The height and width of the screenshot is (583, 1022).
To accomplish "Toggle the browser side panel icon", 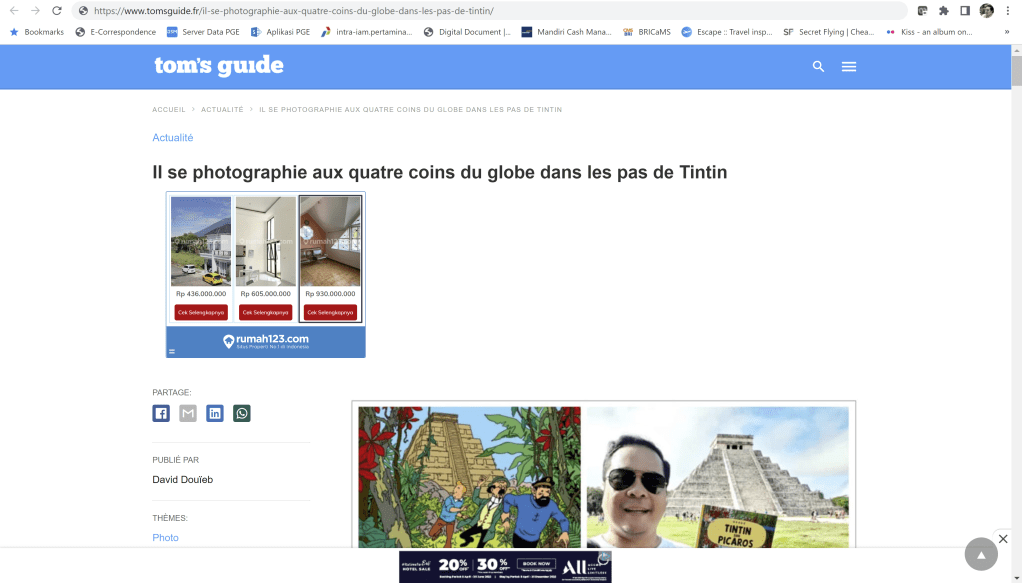I will point(965,11).
